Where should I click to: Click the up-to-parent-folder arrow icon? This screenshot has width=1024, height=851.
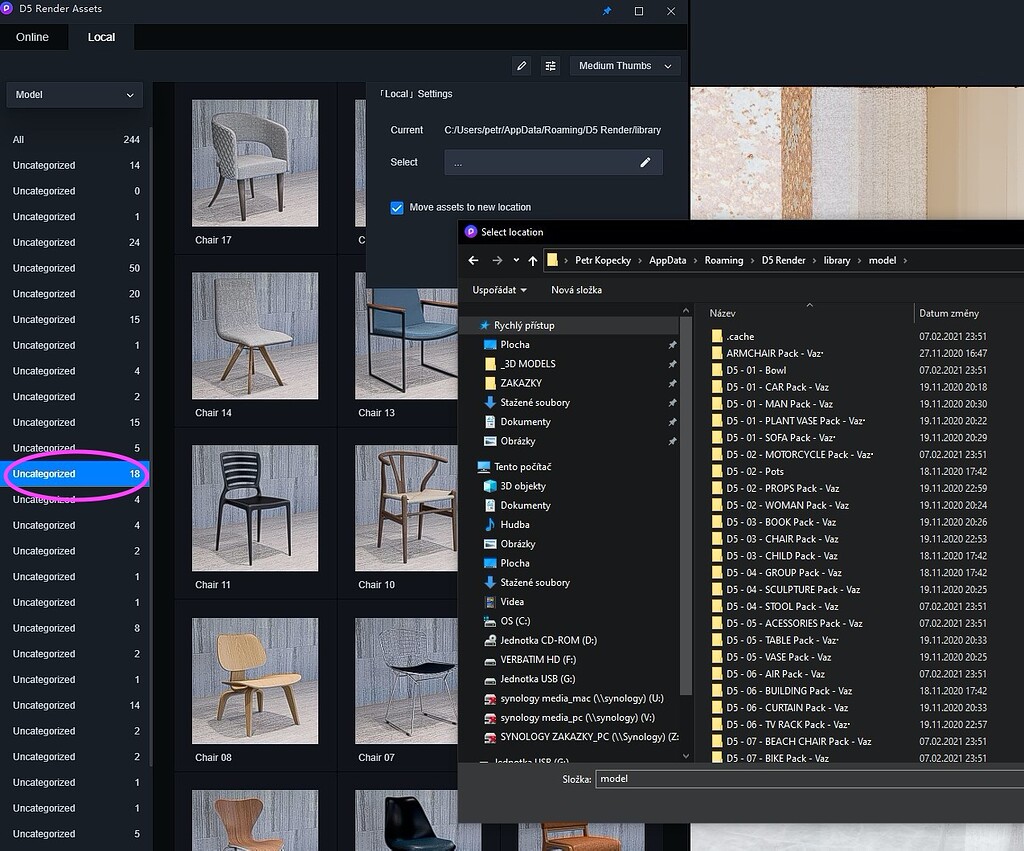coord(534,260)
